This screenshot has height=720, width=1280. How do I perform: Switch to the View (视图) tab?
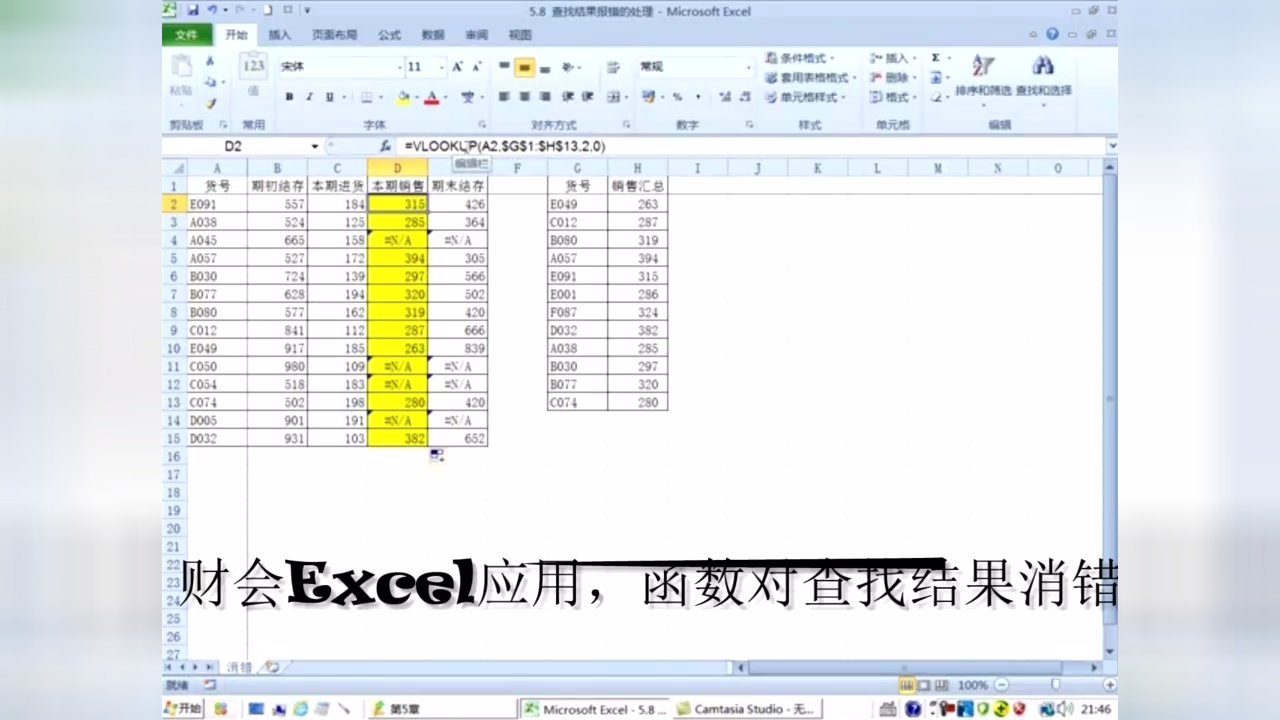tap(520, 35)
